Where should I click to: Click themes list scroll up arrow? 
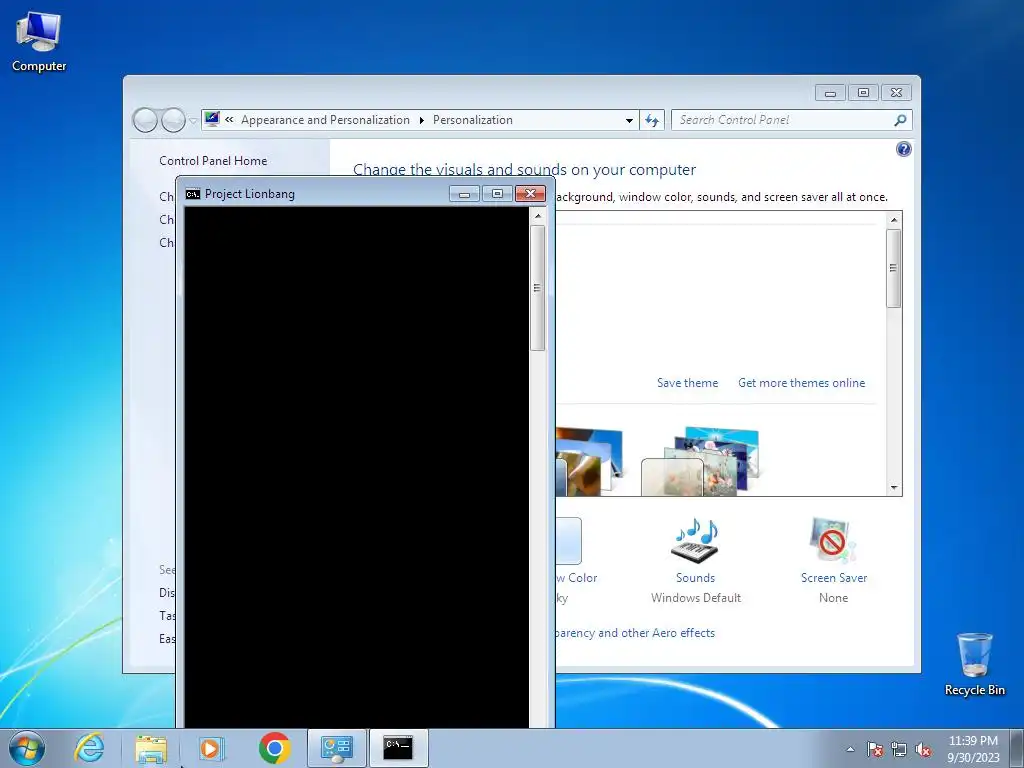tap(894, 220)
